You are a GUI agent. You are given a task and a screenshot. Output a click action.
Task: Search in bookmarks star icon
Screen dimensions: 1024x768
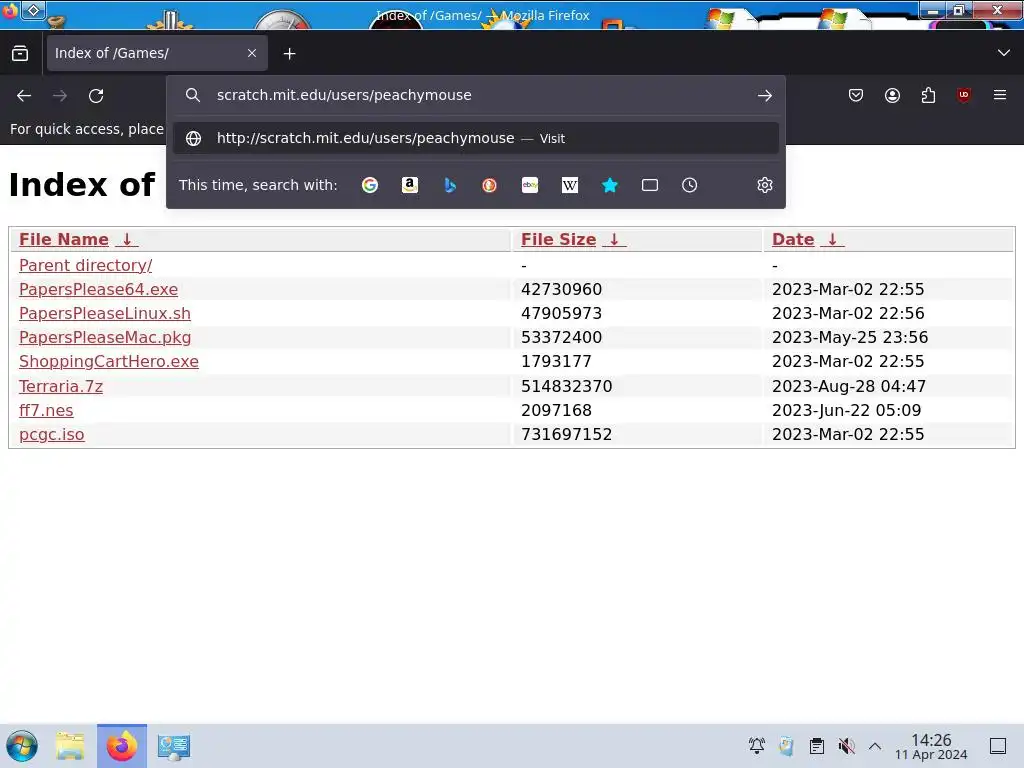(x=610, y=185)
